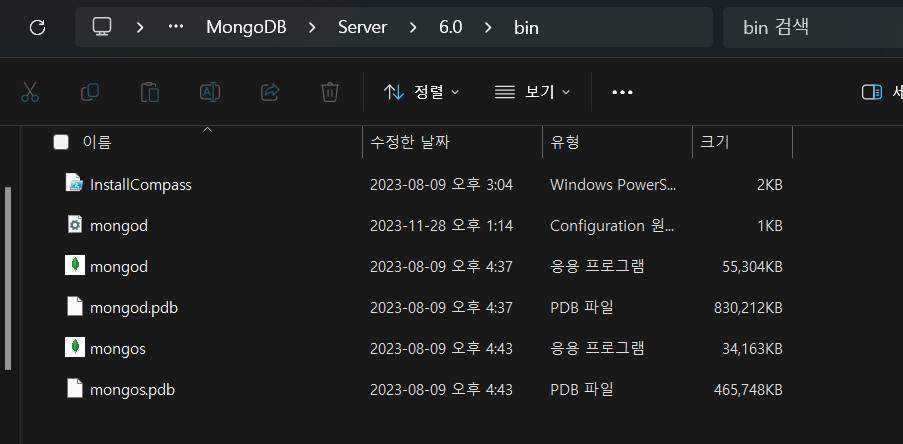
Task: Select the mongod configuration file name
Action: coord(119,226)
